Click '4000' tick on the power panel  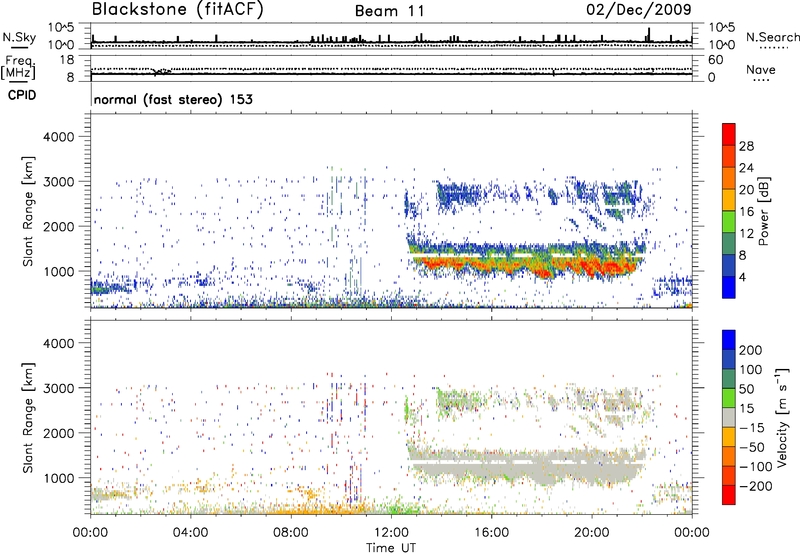pyautogui.click(x=58, y=137)
